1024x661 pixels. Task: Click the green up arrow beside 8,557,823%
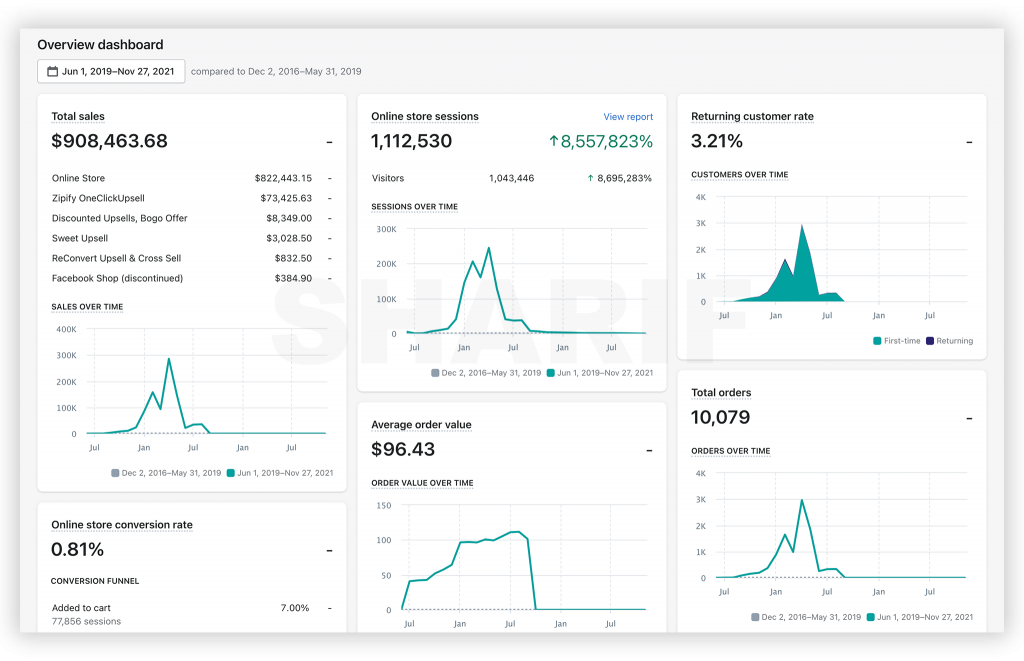(x=553, y=140)
